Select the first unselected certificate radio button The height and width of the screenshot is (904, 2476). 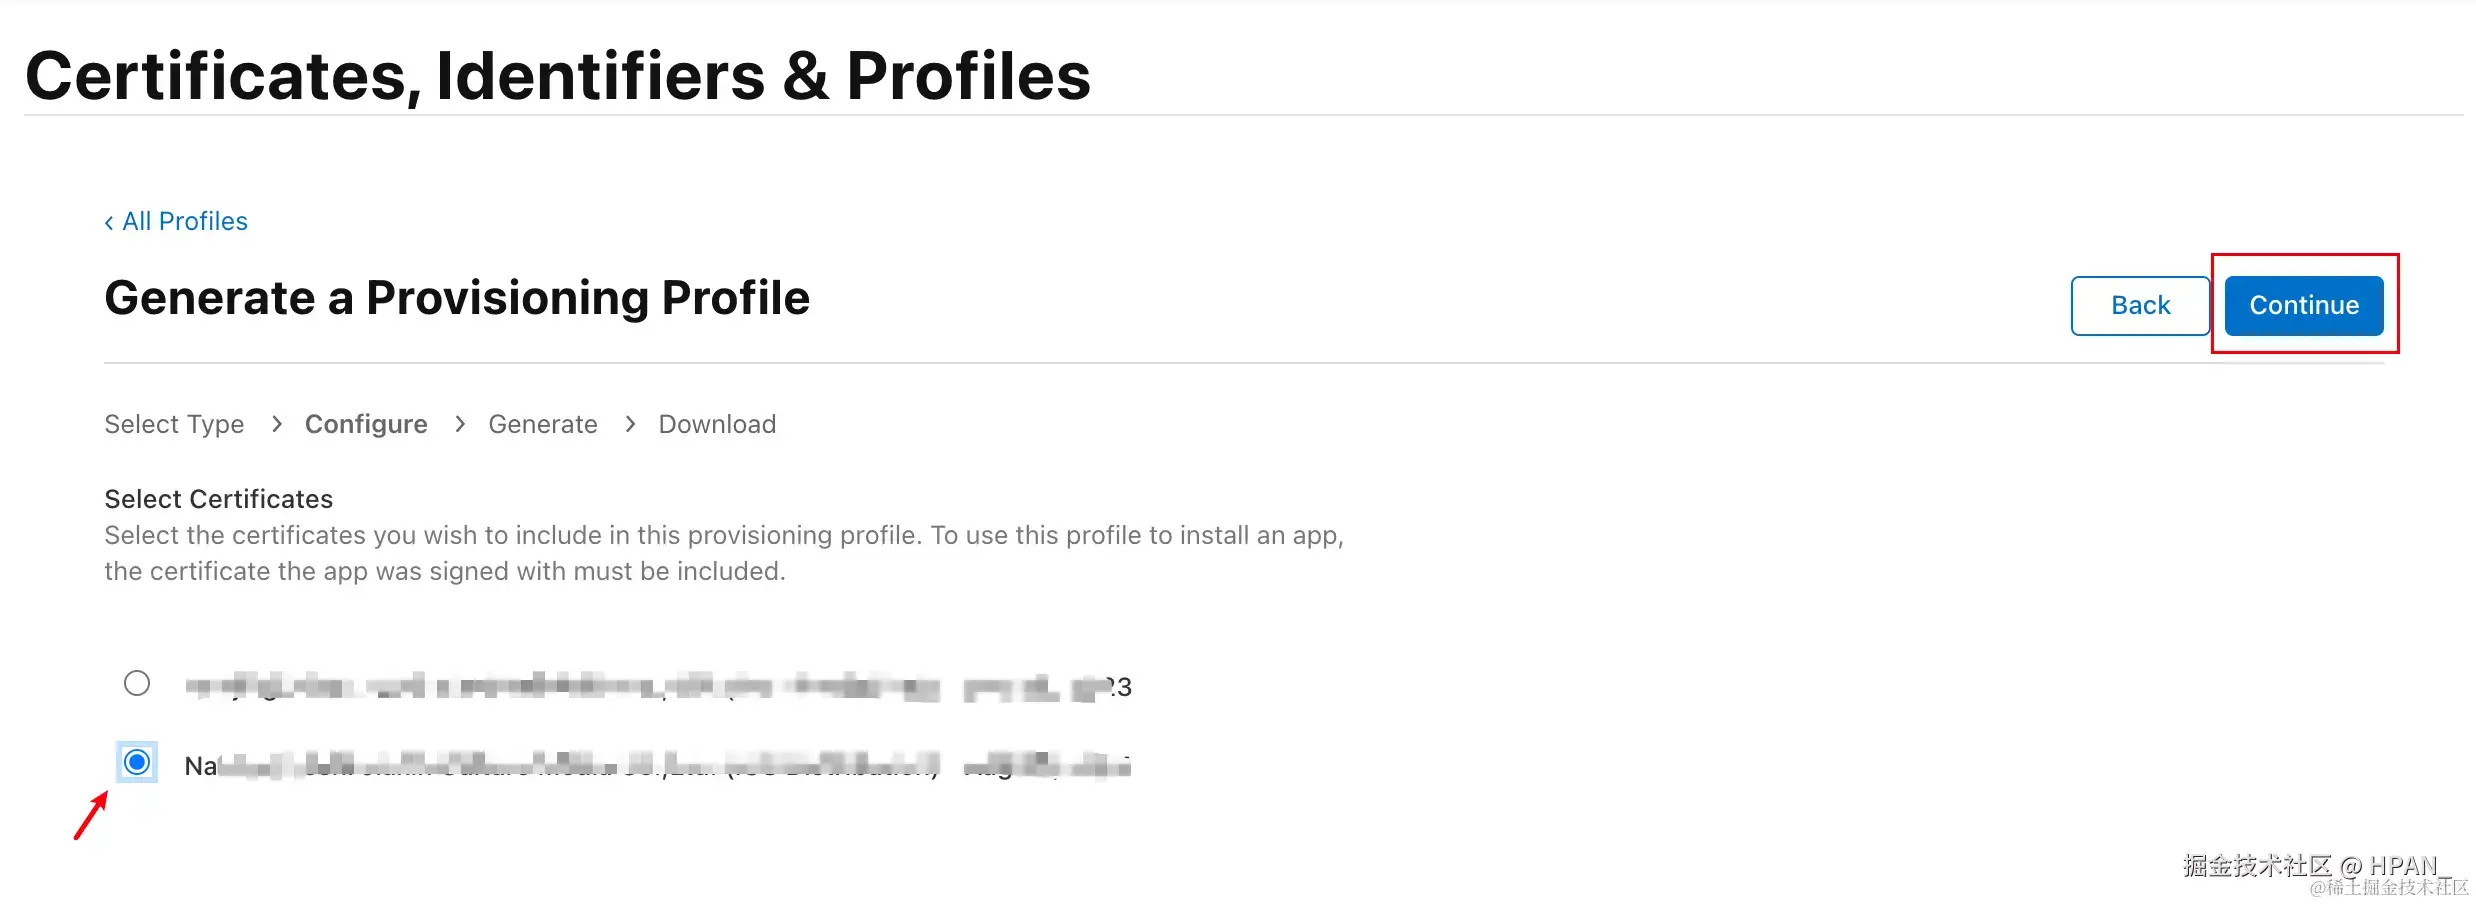click(137, 683)
